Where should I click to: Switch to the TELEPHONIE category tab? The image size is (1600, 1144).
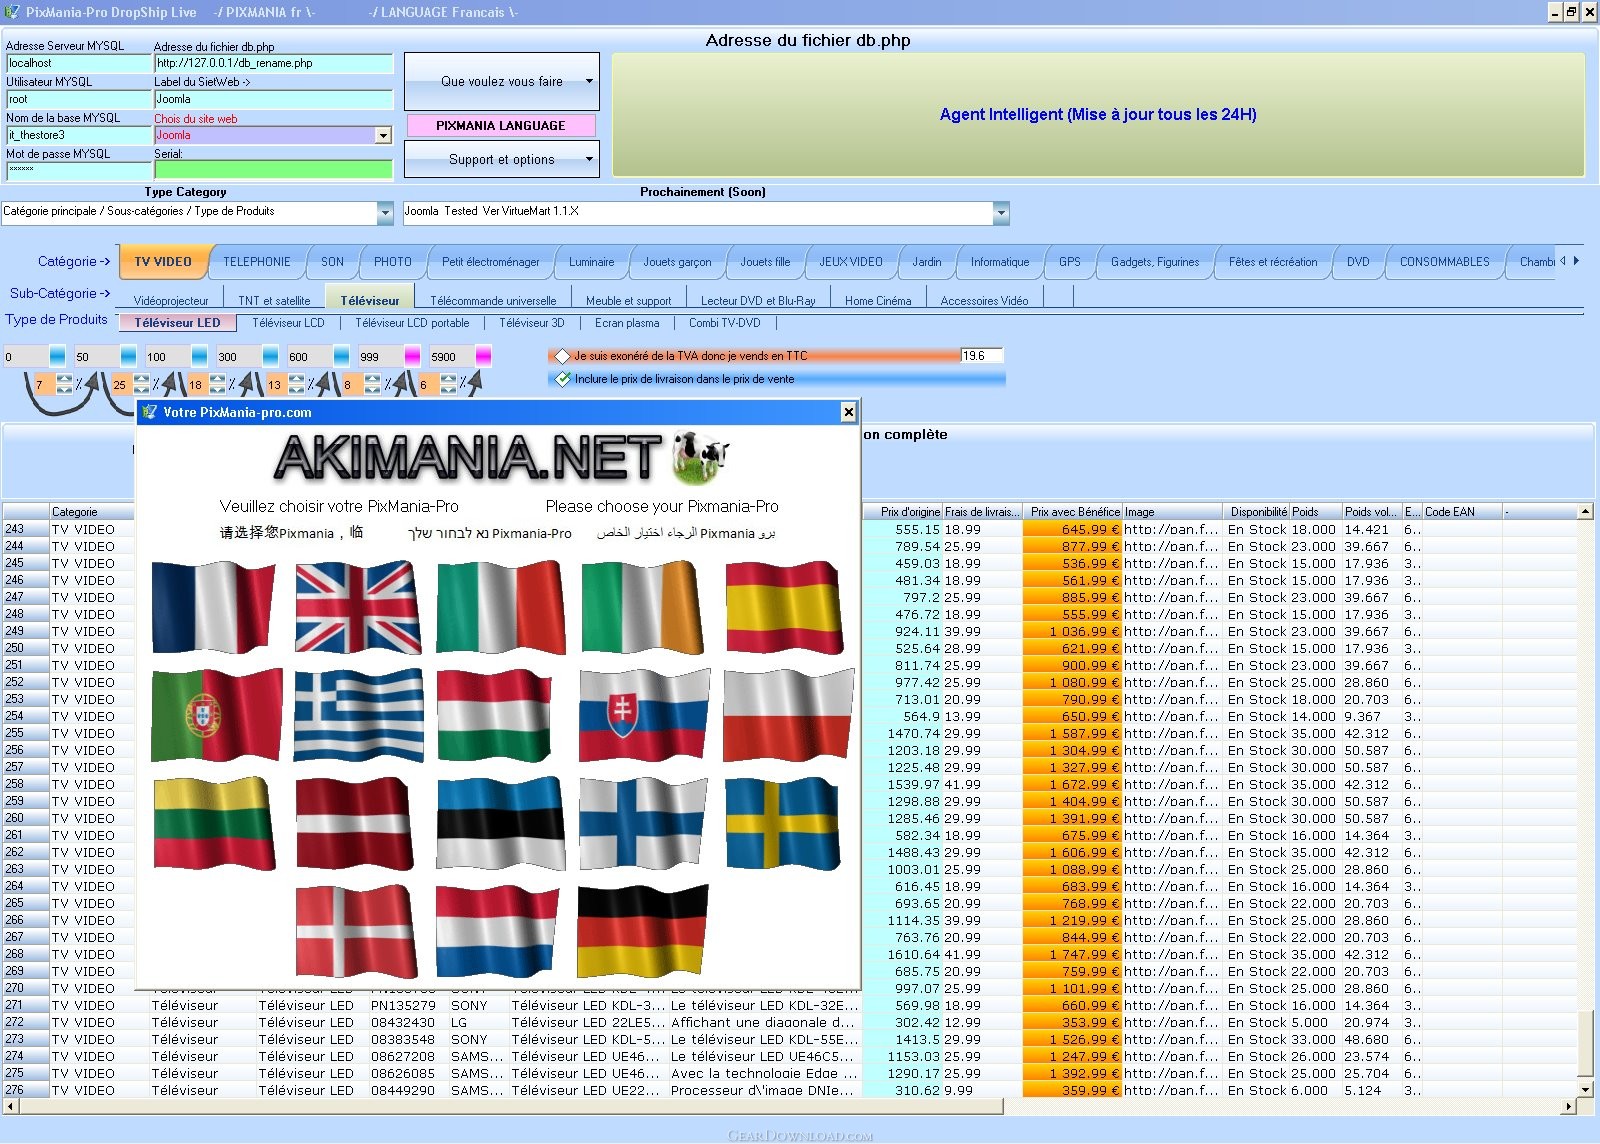point(257,262)
